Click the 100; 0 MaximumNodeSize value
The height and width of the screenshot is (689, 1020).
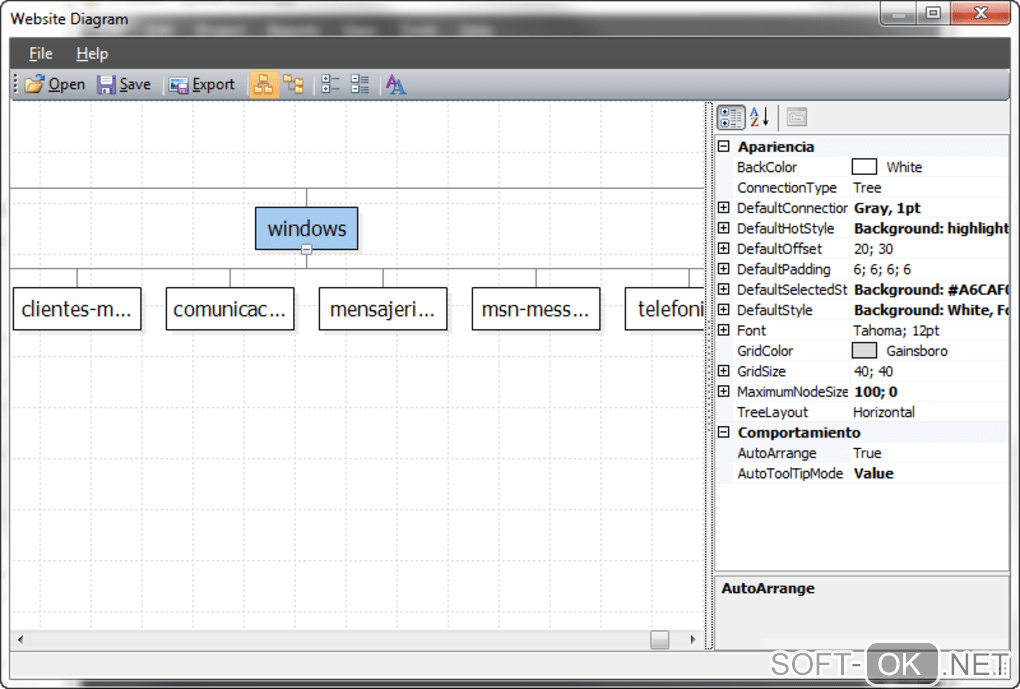point(876,392)
